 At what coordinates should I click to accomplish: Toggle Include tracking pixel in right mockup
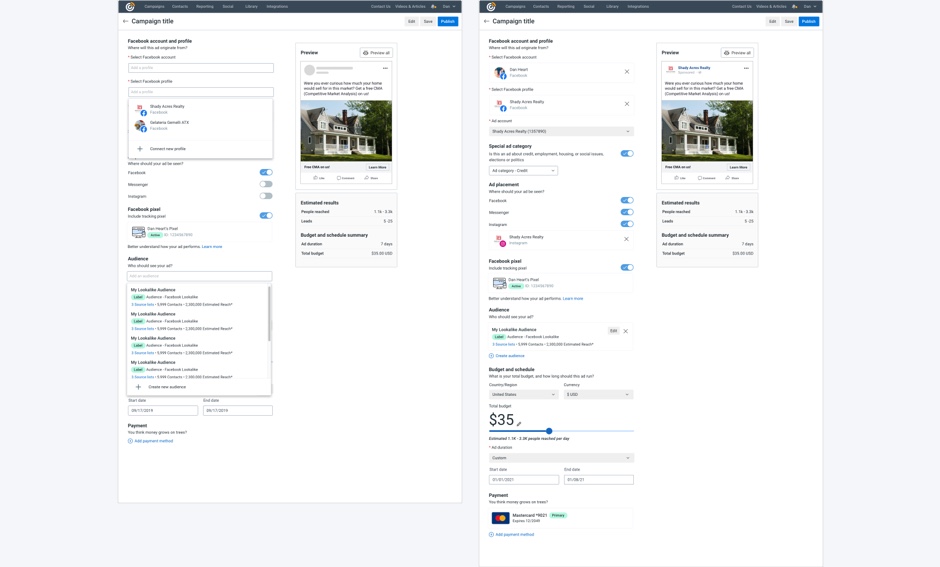(627, 267)
